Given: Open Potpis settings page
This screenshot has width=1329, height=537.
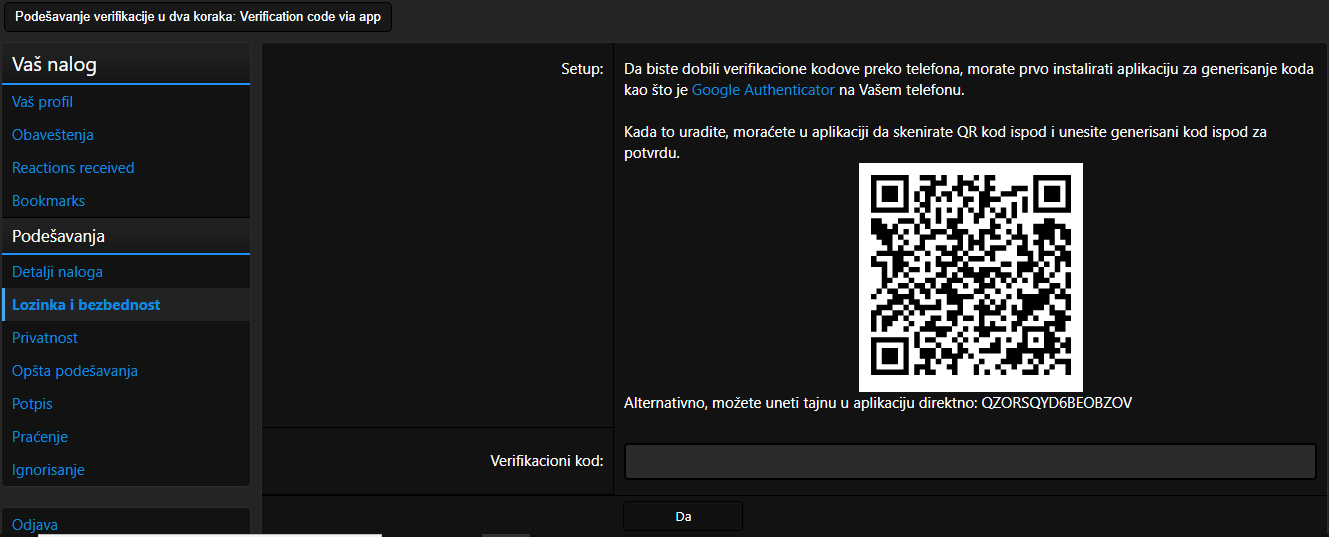Looking at the screenshot, I should coord(32,404).
